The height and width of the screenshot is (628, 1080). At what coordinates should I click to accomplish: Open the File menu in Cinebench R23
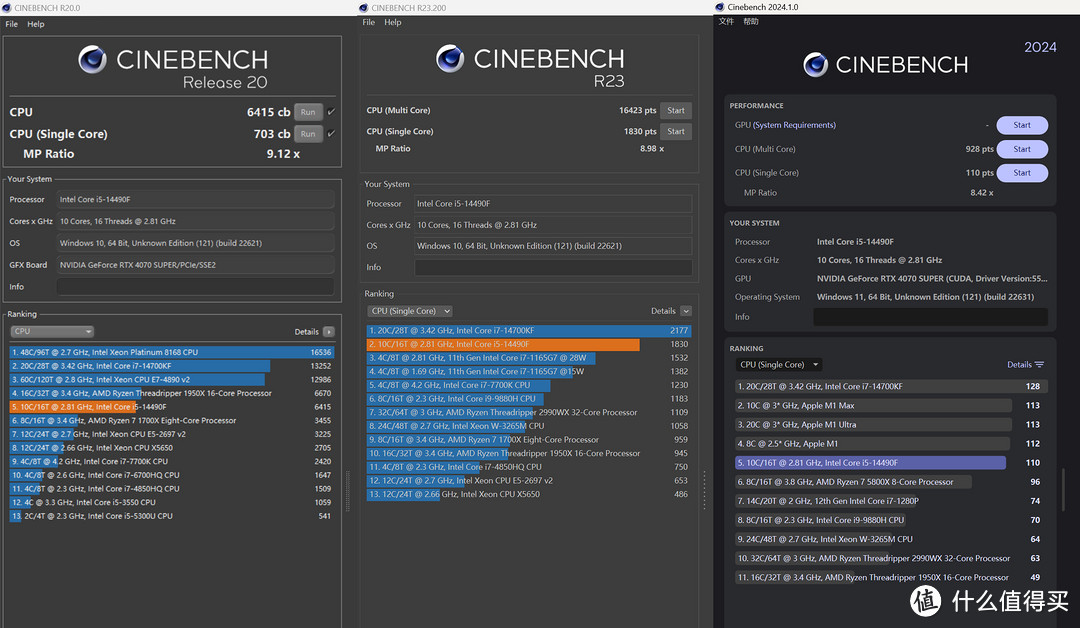pos(368,22)
